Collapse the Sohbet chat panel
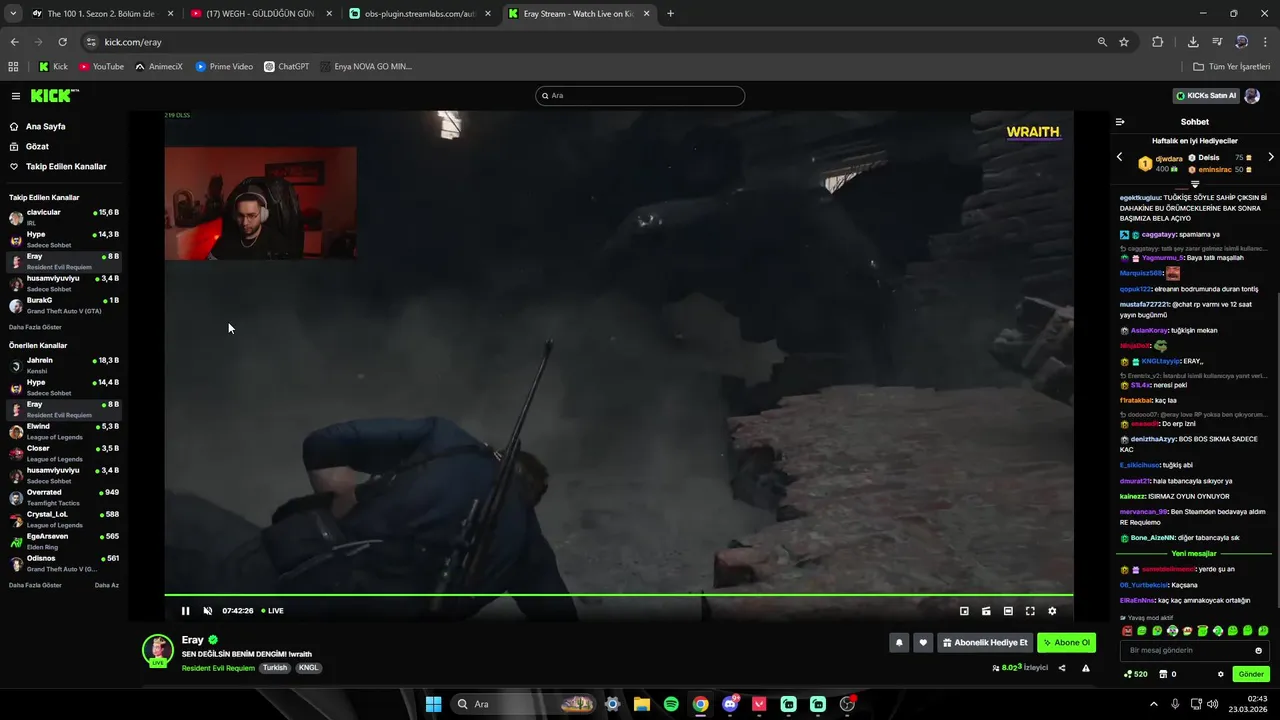Image resolution: width=1280 pixels, height=720 pixels. coord(1120,122)
